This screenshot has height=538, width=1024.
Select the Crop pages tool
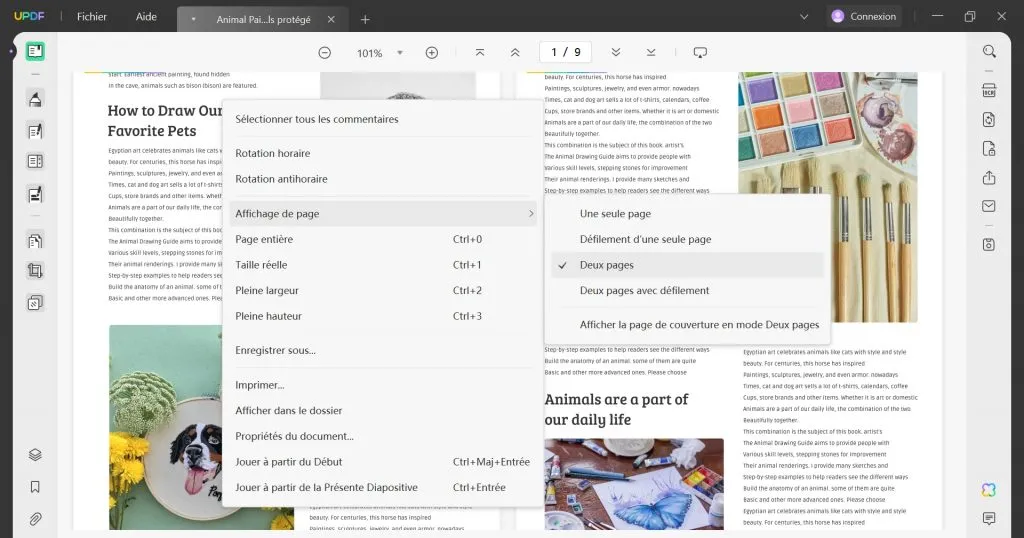coord(35,271)
